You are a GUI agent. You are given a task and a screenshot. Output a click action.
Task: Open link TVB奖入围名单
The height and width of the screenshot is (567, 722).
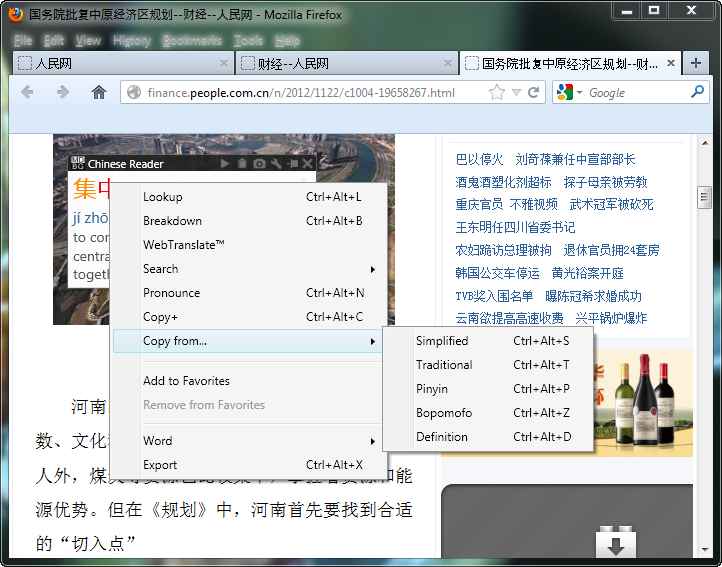(494, 296)
